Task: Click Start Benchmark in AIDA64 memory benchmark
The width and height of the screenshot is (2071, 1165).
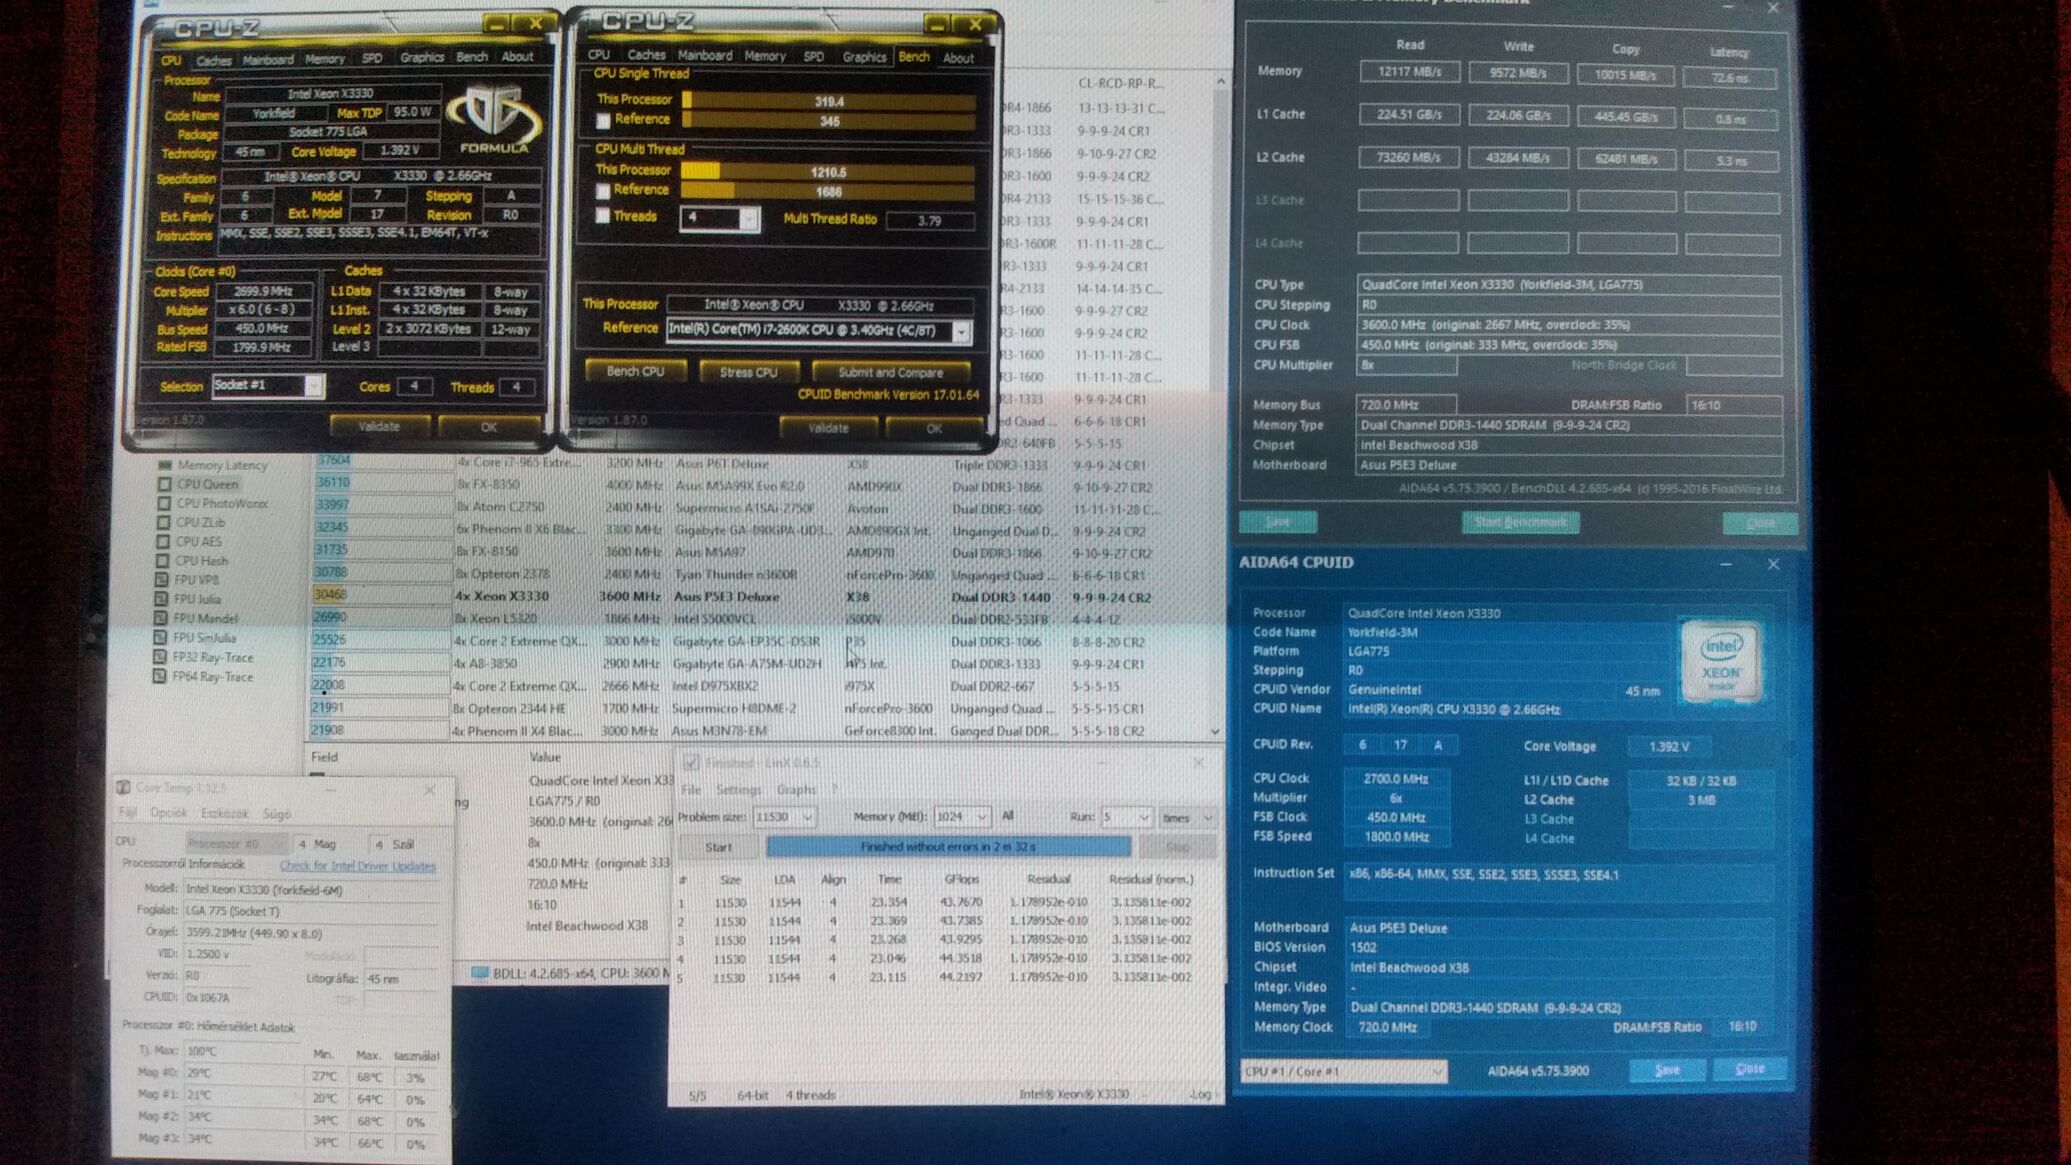Action: pyautogui.click(x=1521, y=522)
